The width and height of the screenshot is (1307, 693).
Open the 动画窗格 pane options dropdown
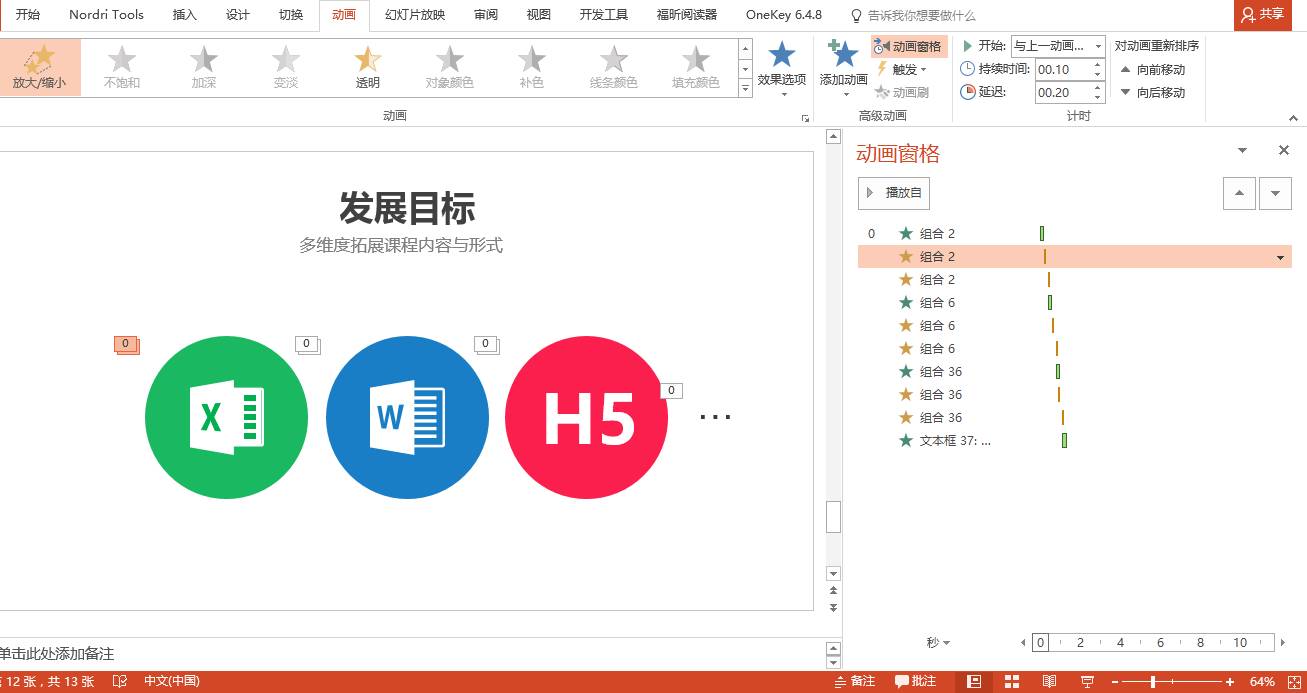pos(1243,150)
